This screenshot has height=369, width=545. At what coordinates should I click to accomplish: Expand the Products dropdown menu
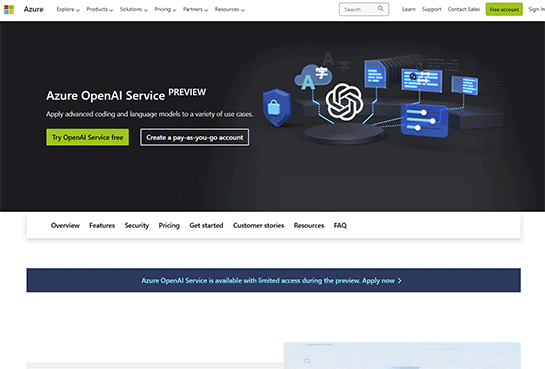pyautogui.click(x=100, y=9)
